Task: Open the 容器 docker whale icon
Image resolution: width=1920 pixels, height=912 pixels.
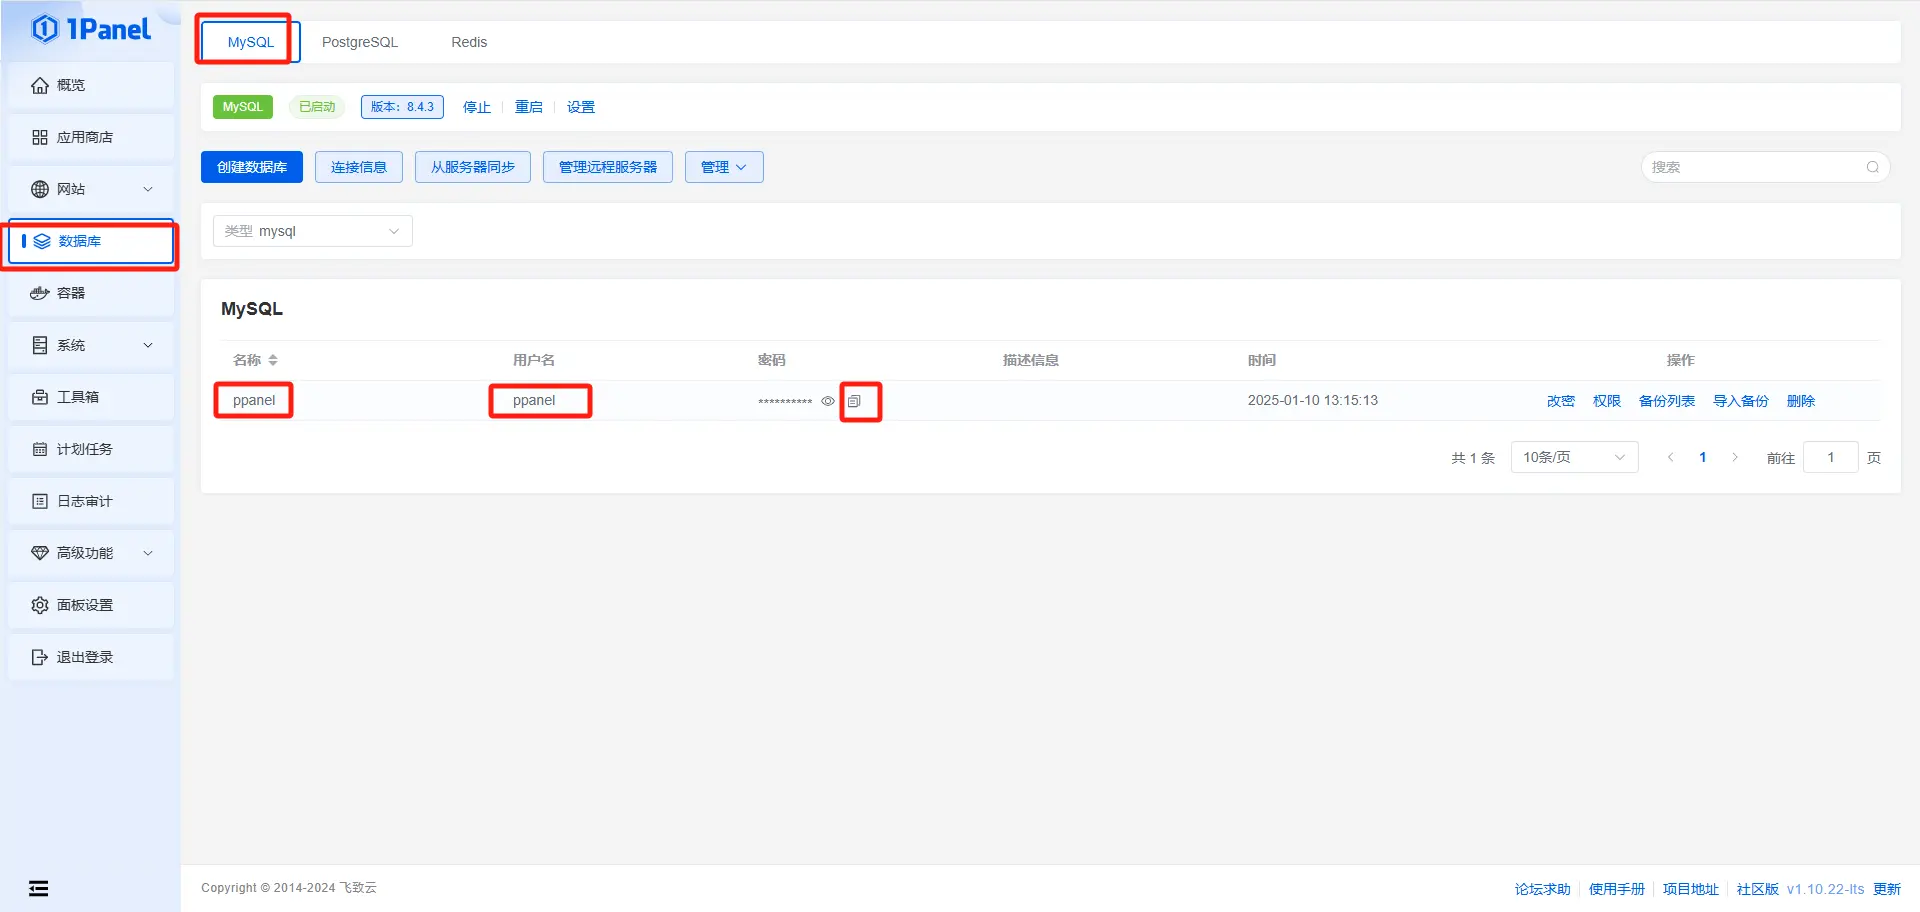Action: (40, 293)
